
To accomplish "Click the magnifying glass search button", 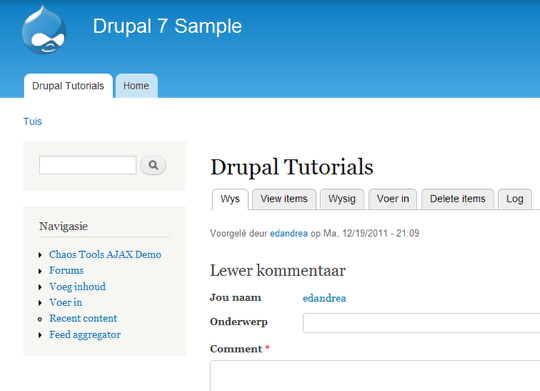I will 153,165.
